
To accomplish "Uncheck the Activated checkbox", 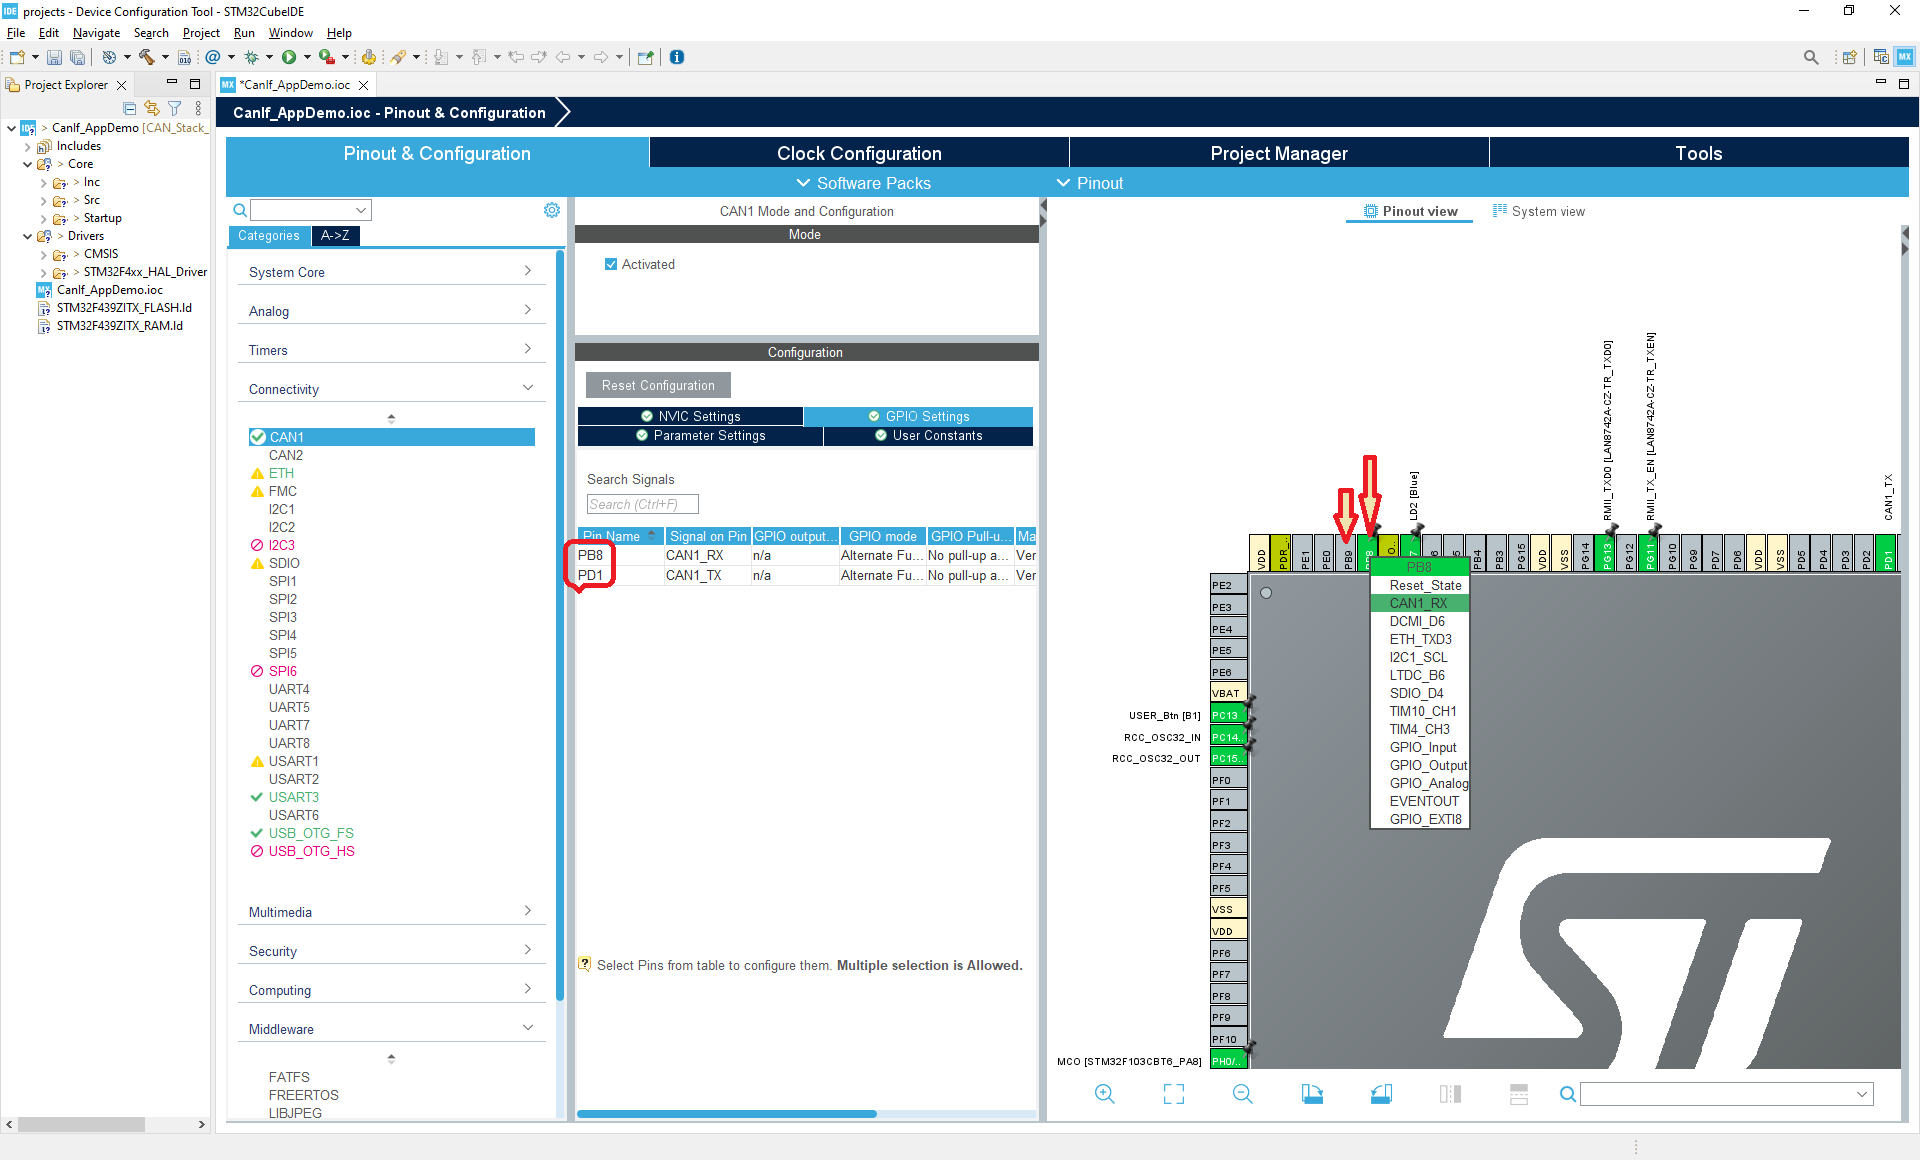I will click(611, 264).
